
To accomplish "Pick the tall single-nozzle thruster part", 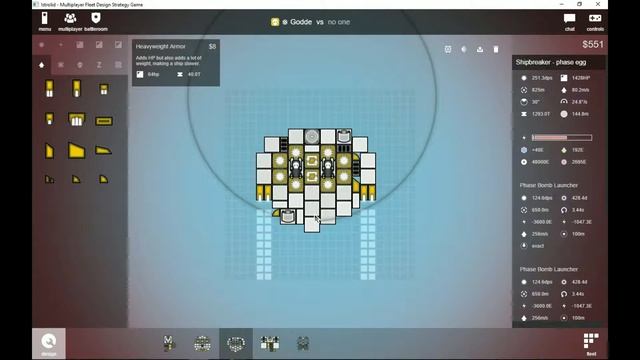I will 76,89.
